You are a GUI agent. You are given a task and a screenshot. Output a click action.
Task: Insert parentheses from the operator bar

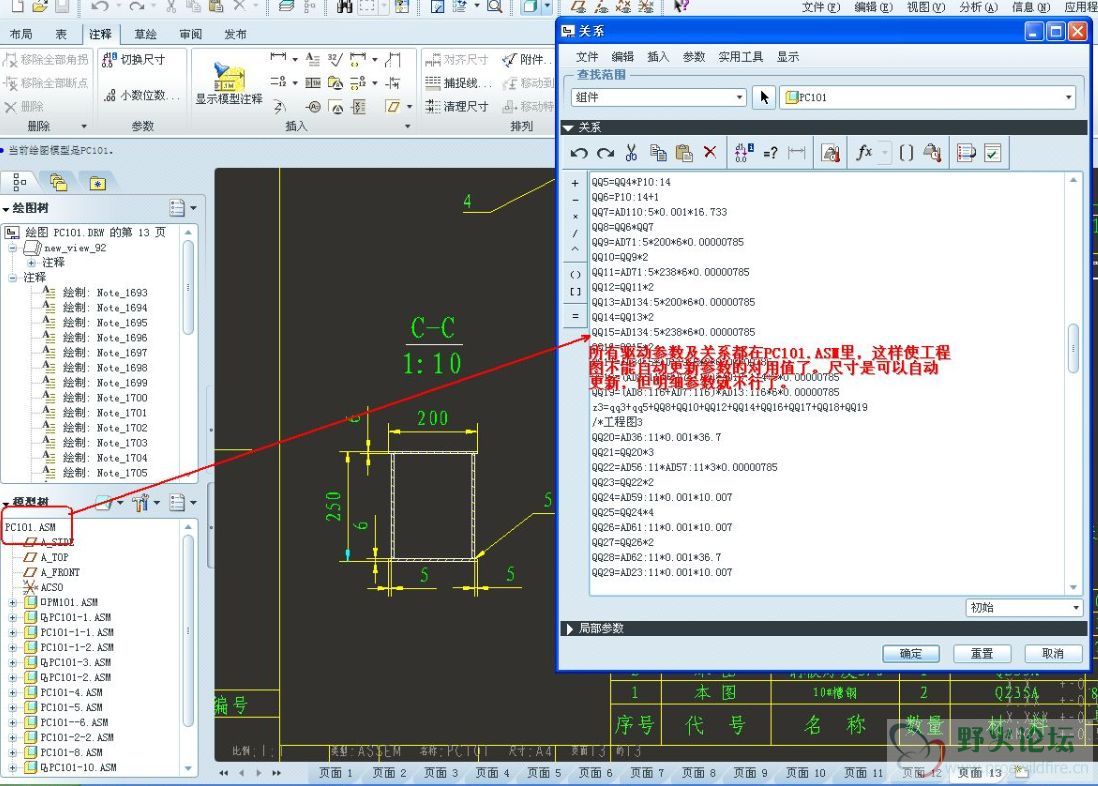[575, 275]
